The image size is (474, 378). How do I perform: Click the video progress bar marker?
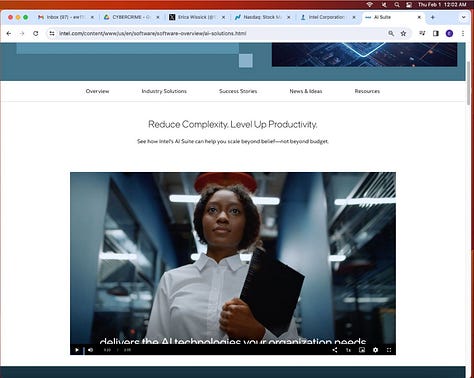coord(84,350)
